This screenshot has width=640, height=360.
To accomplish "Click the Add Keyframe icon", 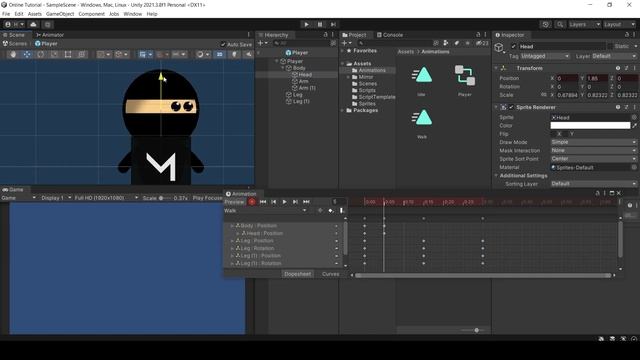I will point(331,211).
